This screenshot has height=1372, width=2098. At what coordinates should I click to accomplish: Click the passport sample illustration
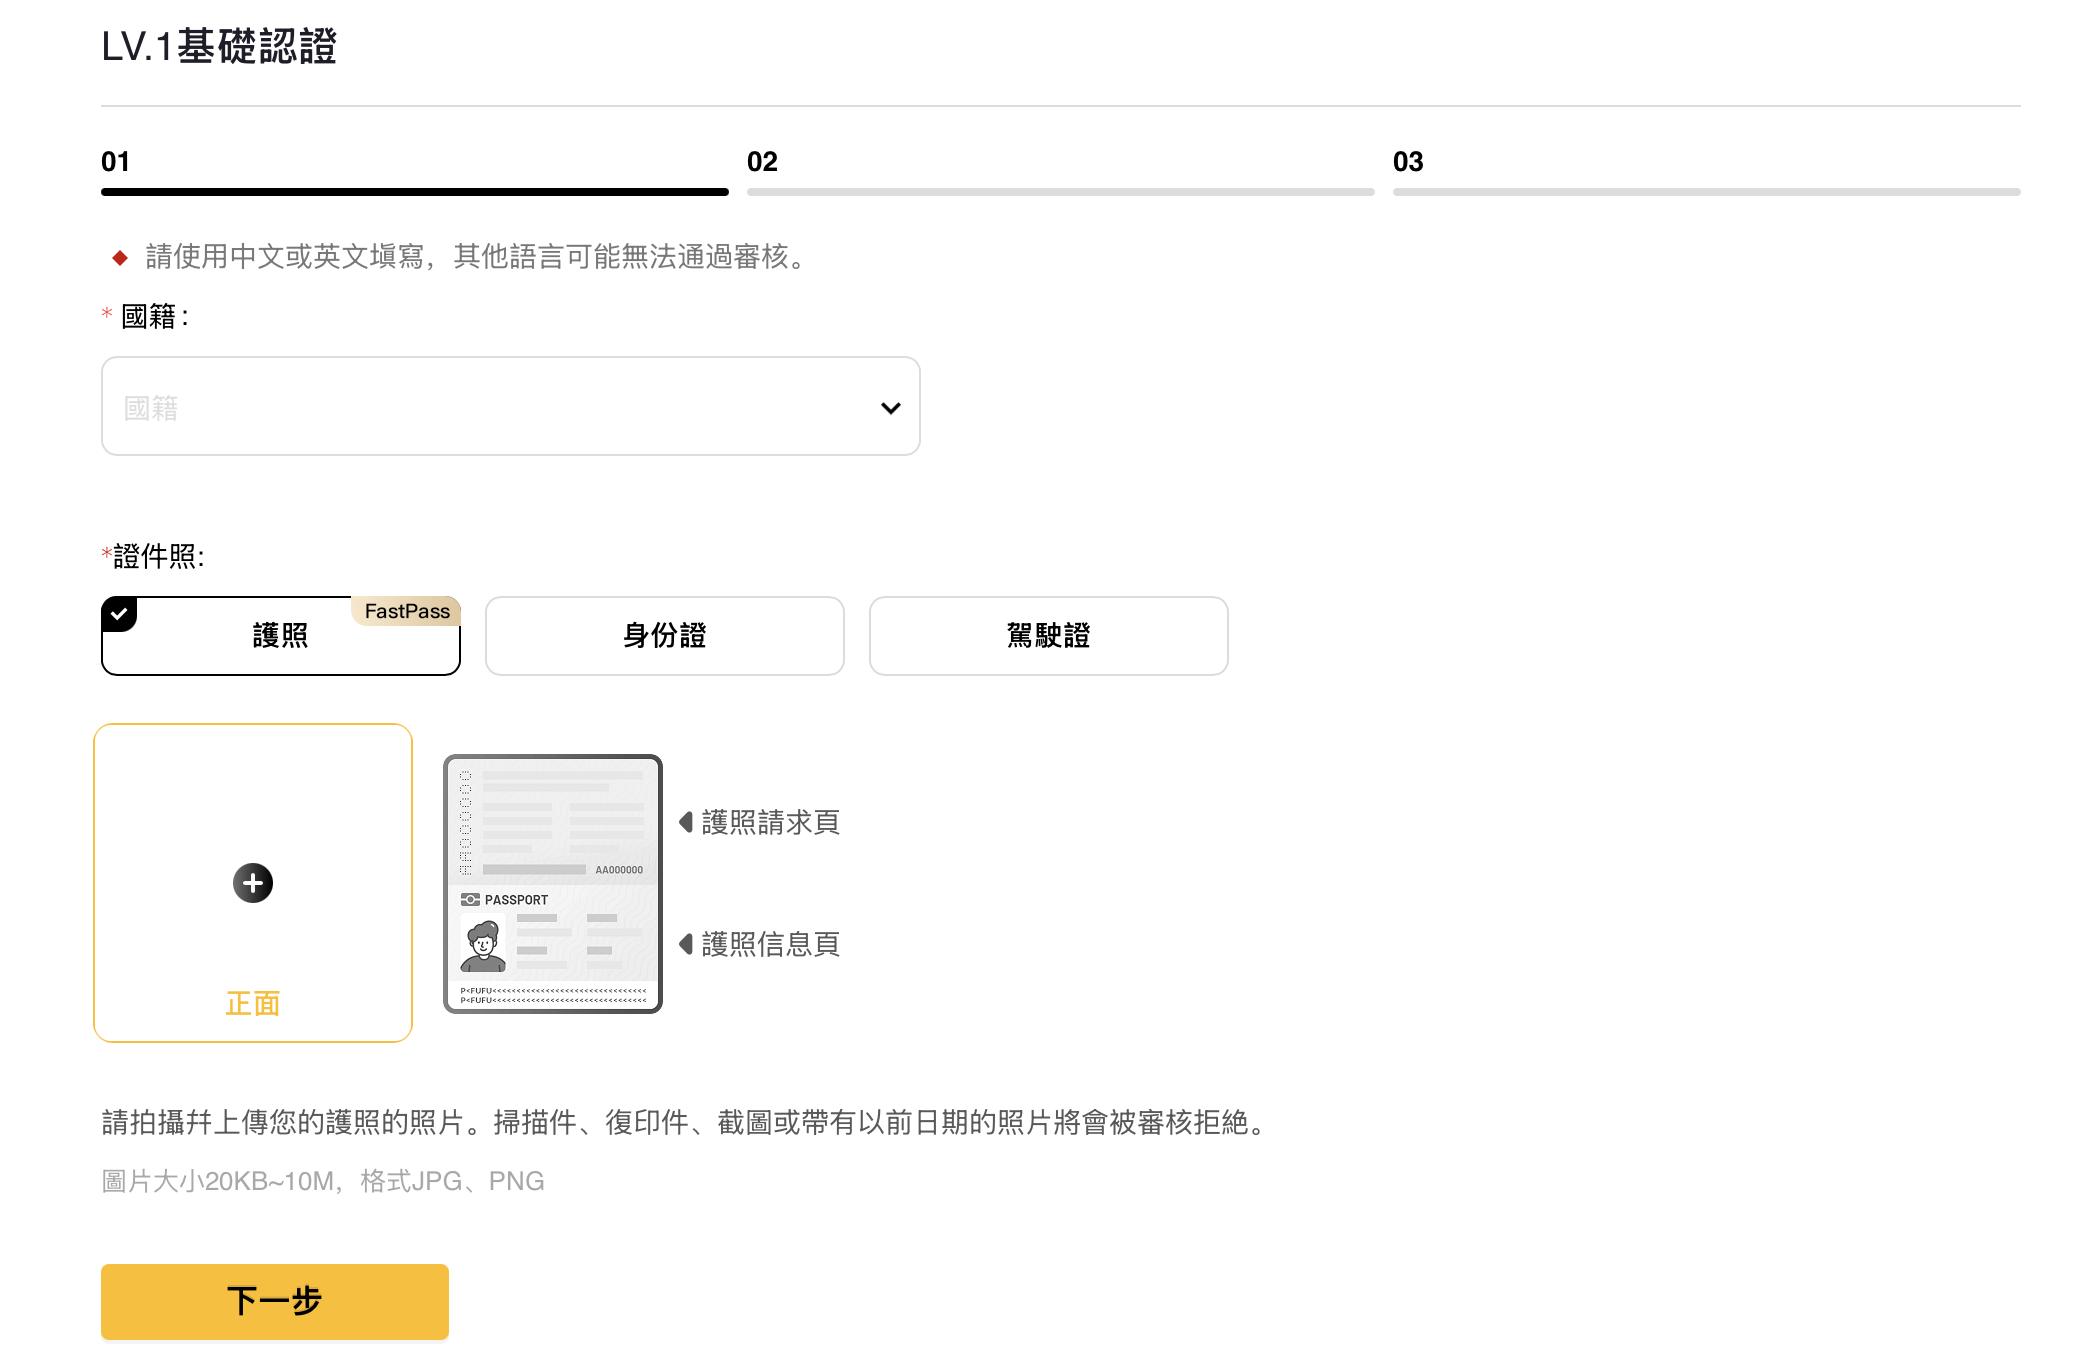click(553, 884)
